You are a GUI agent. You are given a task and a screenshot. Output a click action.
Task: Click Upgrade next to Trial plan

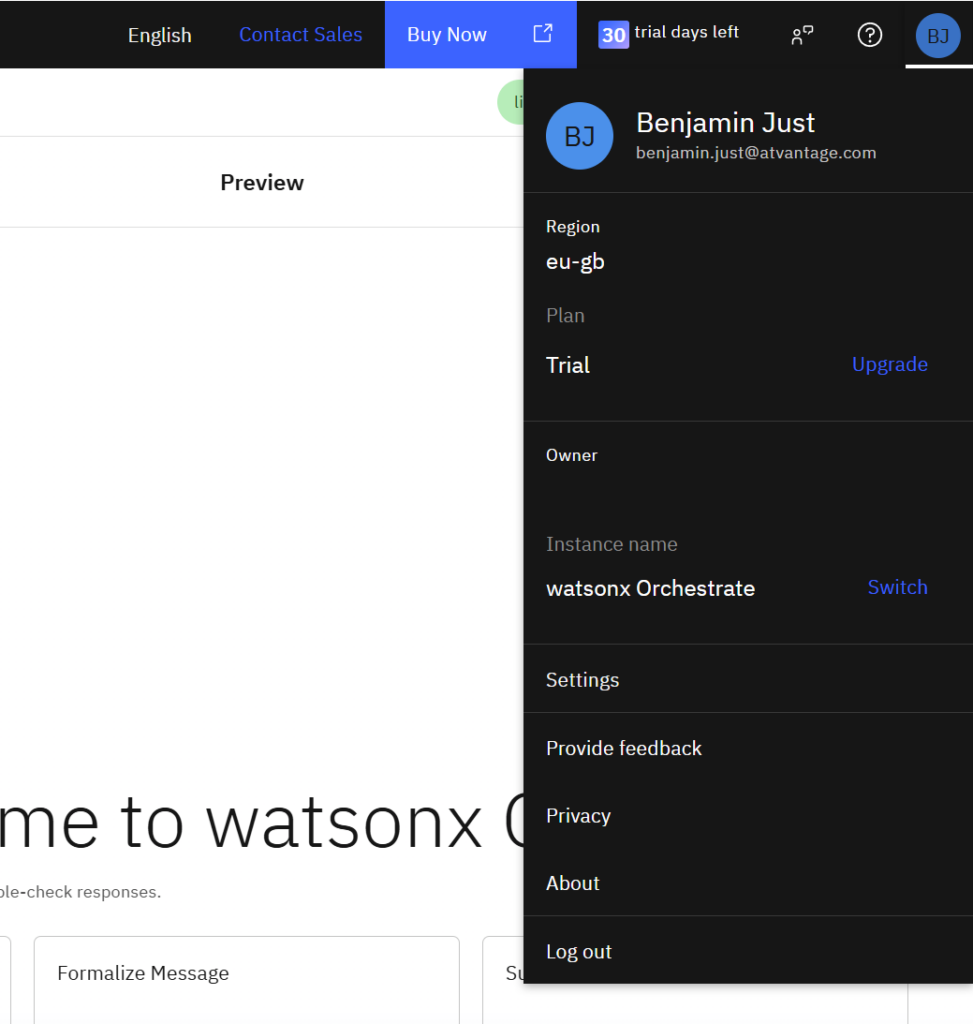tap(889, 365)
